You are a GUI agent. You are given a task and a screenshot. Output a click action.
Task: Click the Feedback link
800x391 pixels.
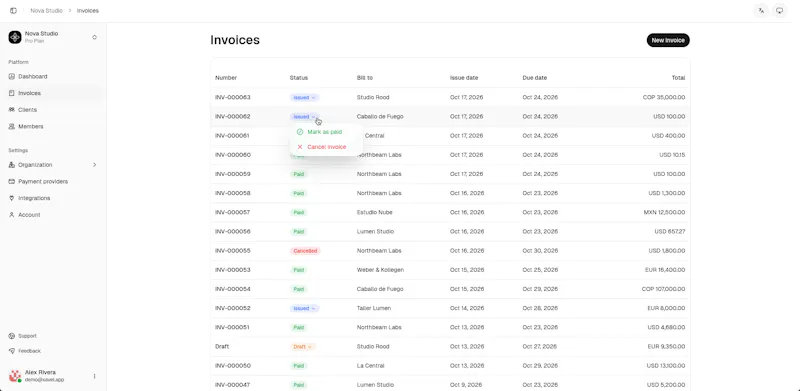point(29,351)
